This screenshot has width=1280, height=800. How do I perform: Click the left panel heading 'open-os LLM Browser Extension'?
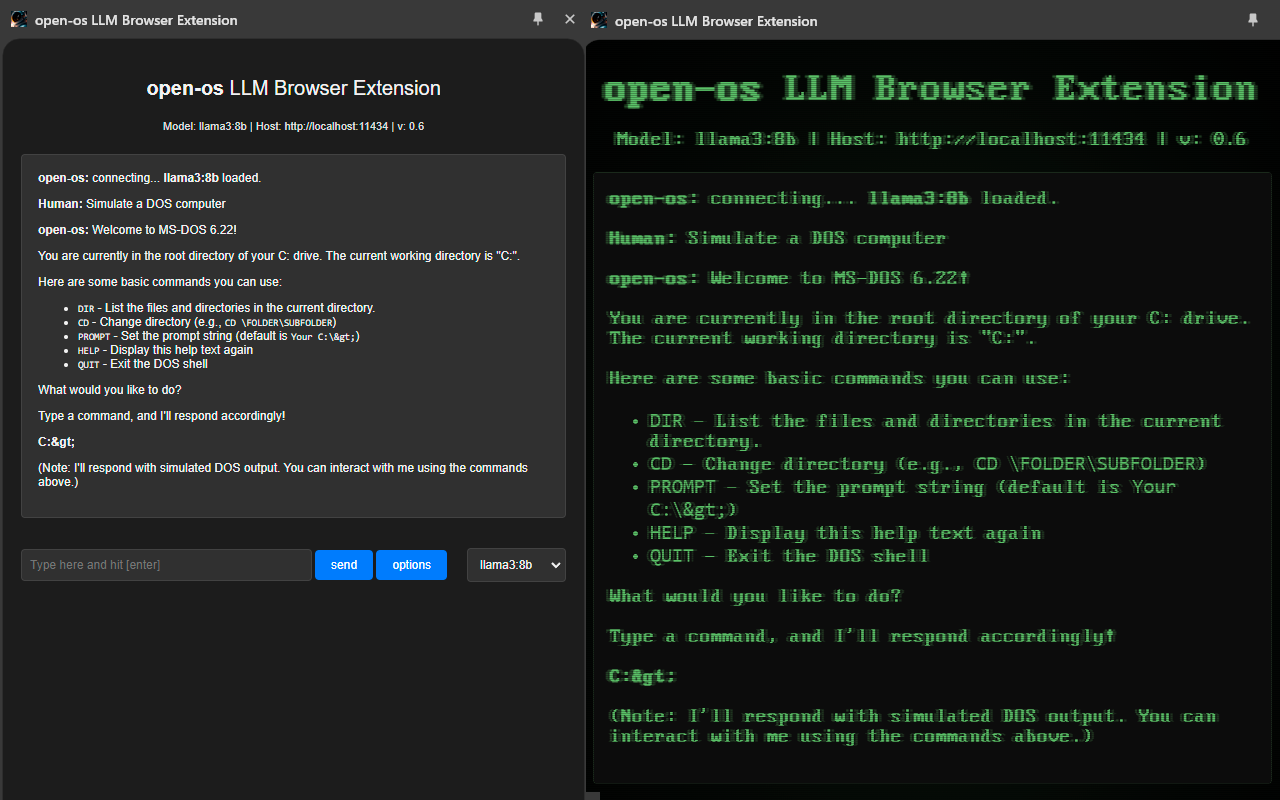(x=294, y=88)
